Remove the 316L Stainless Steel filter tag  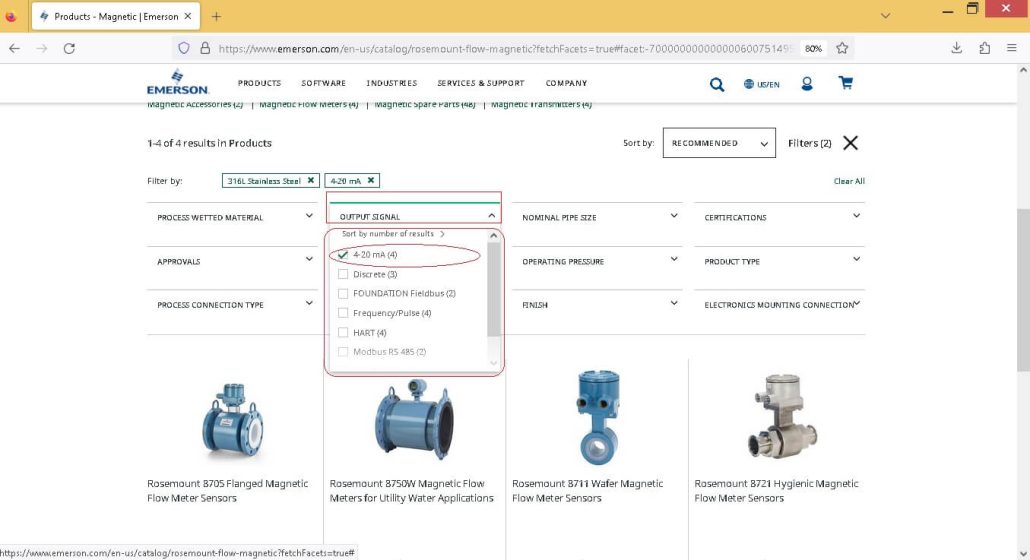click(311, 181)
